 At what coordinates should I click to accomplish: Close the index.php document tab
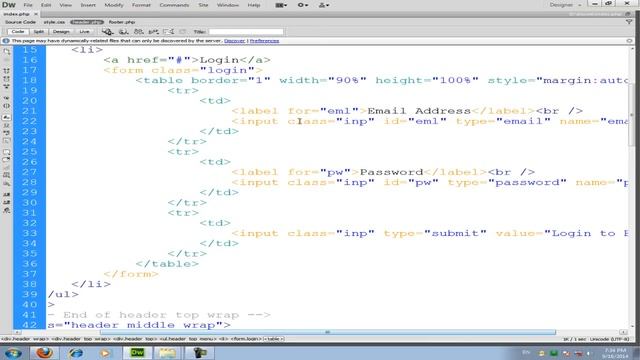click(36, 14)
